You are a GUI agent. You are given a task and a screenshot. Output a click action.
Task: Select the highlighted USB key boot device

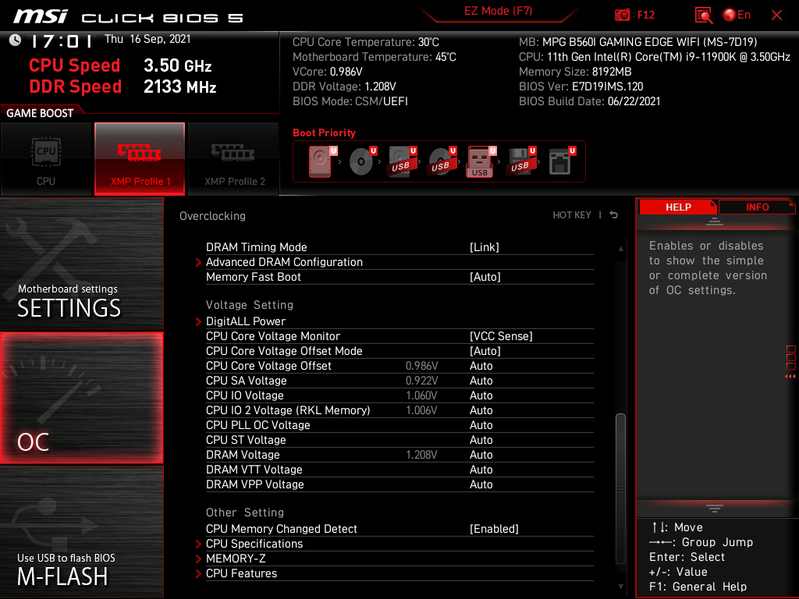coord(481,161)
